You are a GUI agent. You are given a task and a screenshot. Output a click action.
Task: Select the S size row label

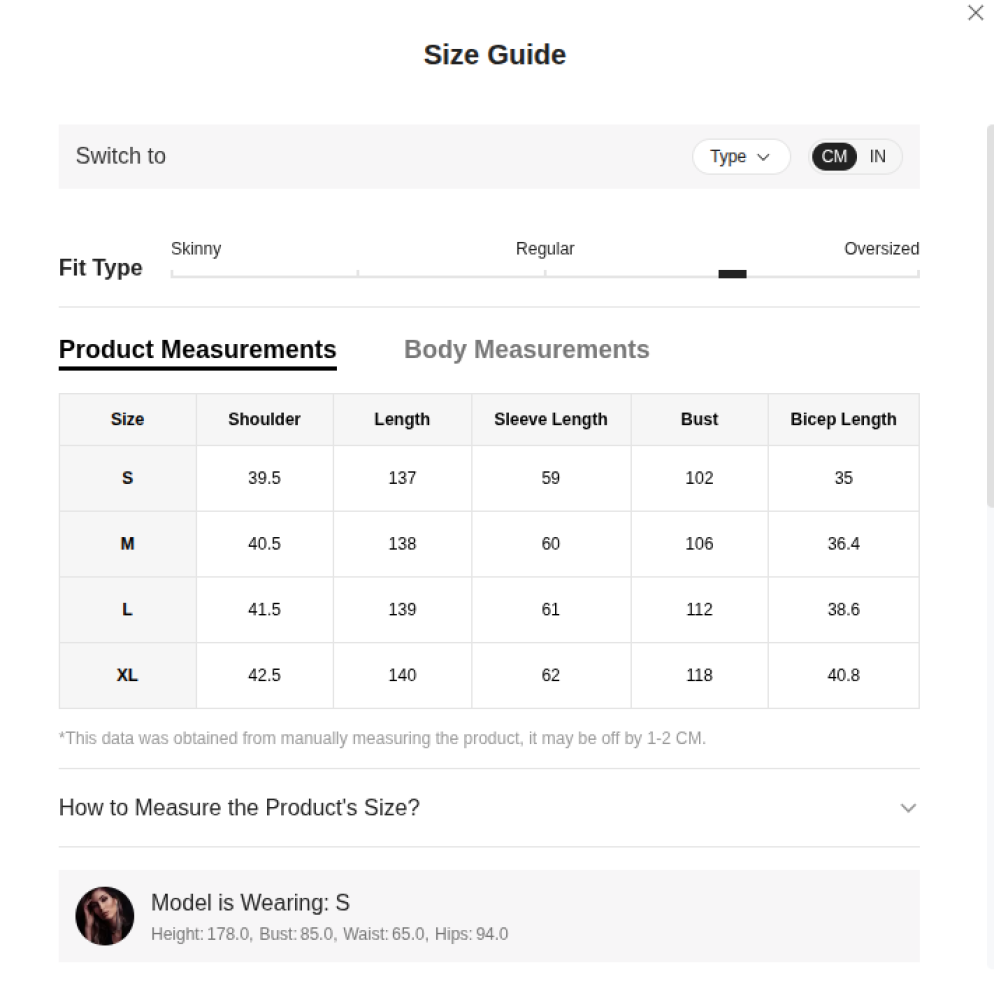coord(127,478)
